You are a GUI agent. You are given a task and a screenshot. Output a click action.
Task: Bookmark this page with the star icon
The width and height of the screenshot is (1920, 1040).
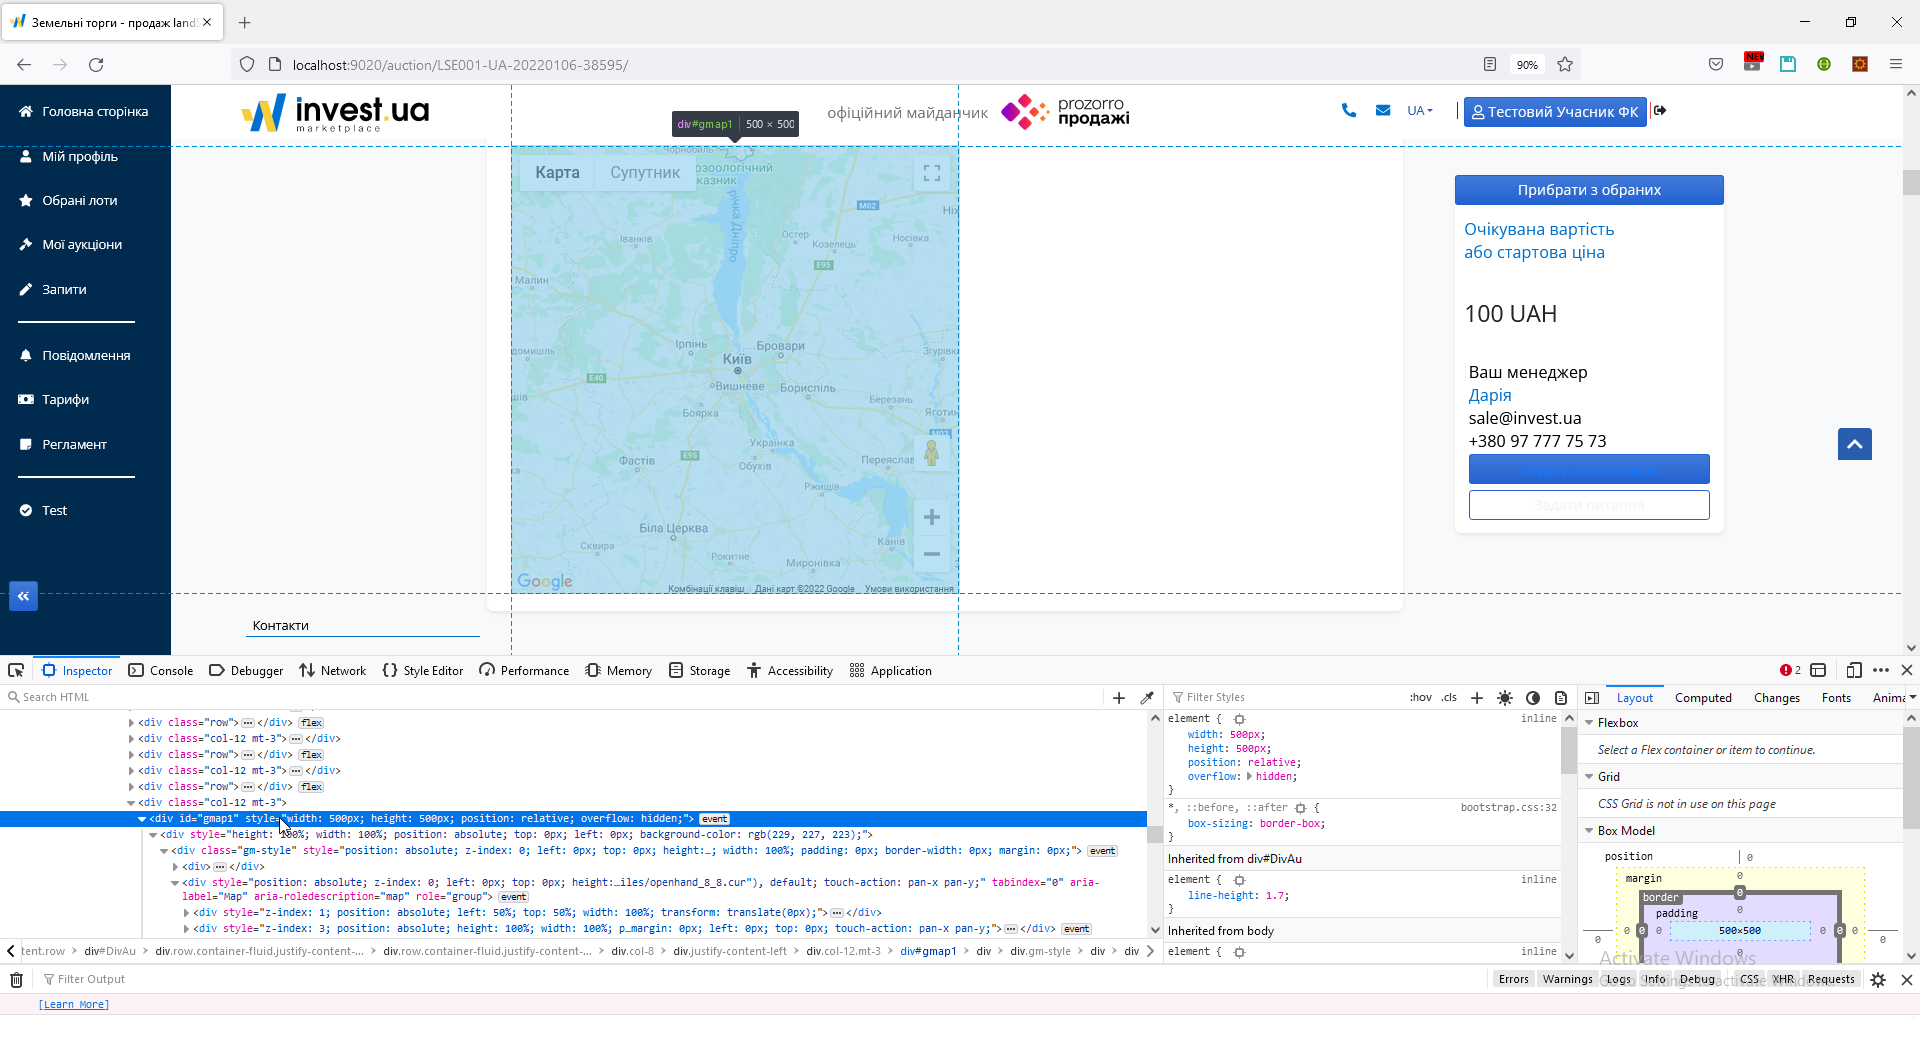[1565, 65]
